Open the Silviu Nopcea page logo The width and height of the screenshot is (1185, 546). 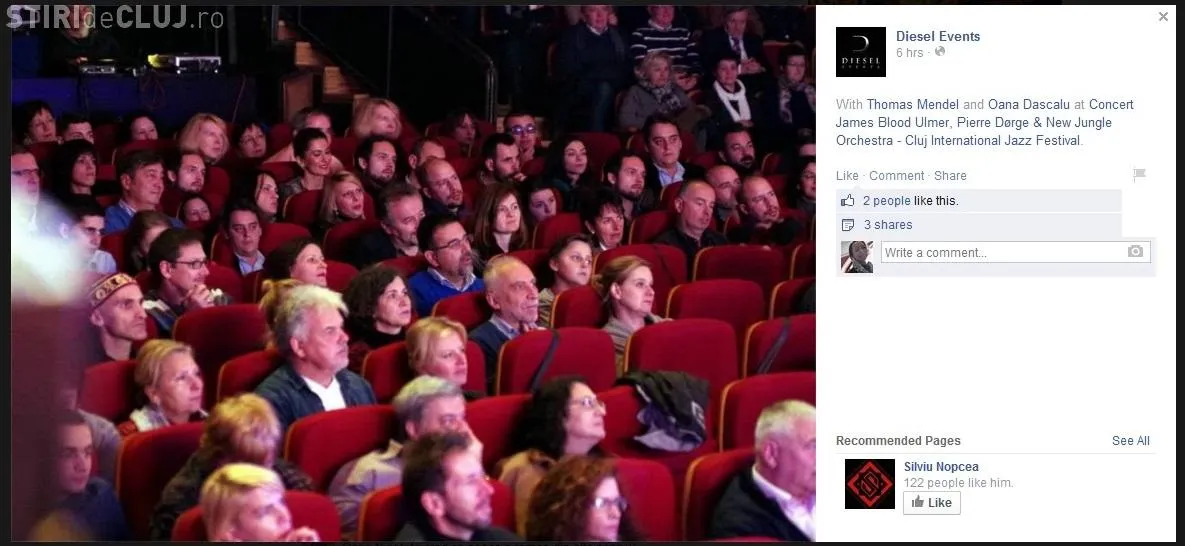pyautogui.click(x=870, y=484)
